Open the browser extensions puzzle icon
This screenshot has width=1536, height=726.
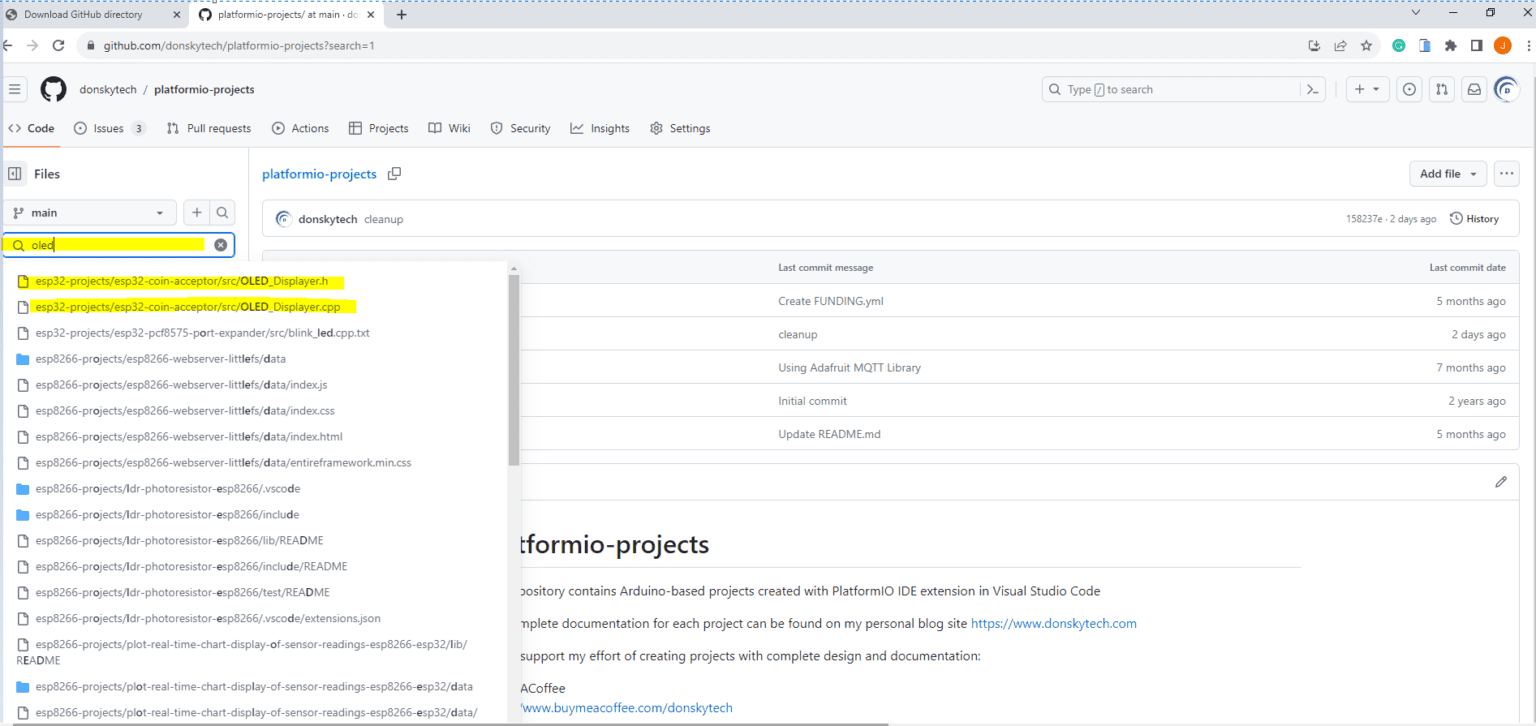[1452, 45]
